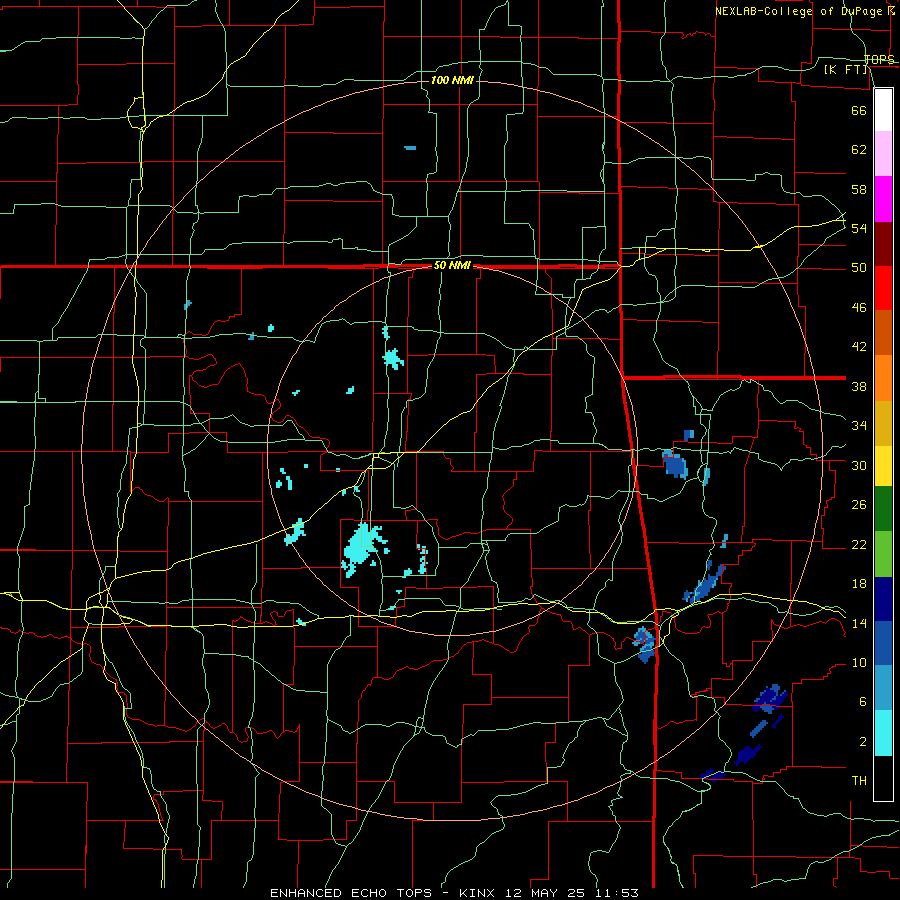Viewport: 900px width, 900px height.
Task: Click the bright yellow legend swatch
Action: click(x=883, y=466)
